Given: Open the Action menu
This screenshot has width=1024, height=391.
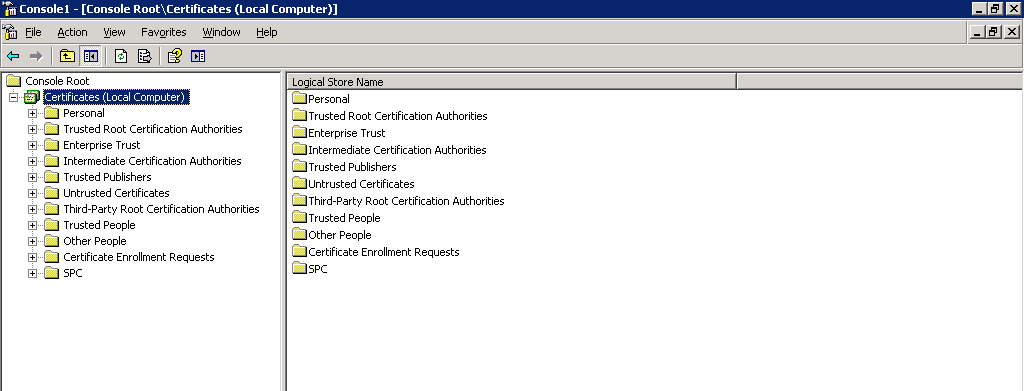Looking at the screenshot, I should (x=72, y=32).
